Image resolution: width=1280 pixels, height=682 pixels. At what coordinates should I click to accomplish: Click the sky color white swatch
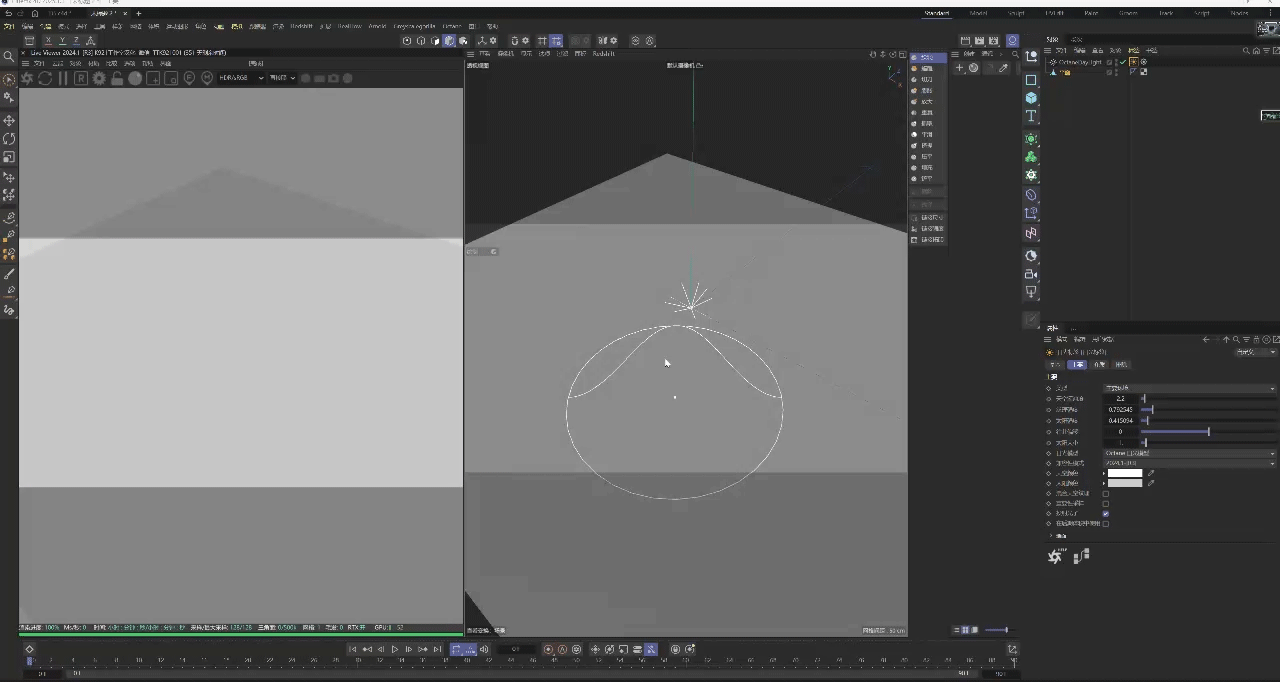(x=1125, y=473)
